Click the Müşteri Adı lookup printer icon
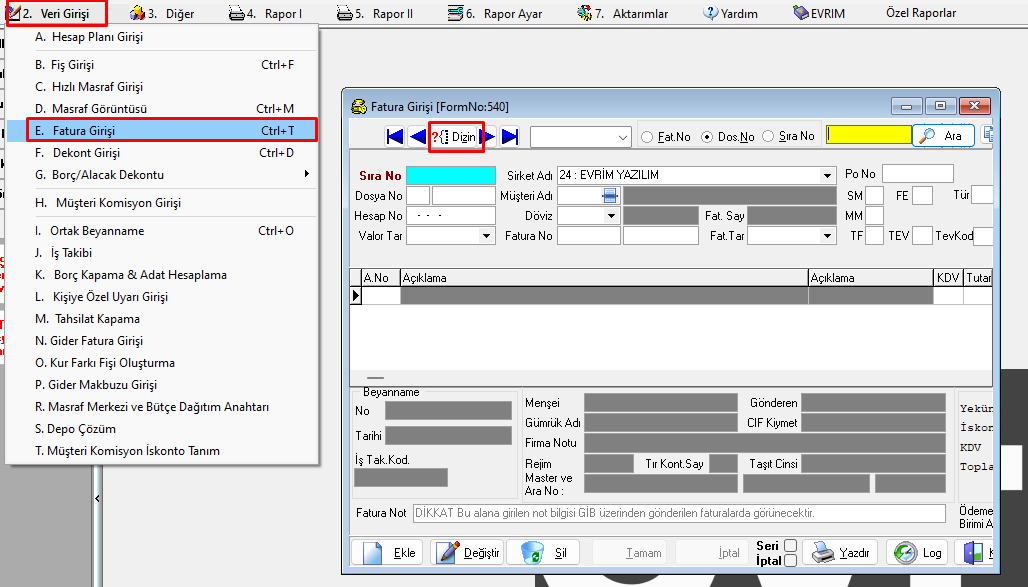The width and height of the screenshot is (1028, 587). pos(610,195)
